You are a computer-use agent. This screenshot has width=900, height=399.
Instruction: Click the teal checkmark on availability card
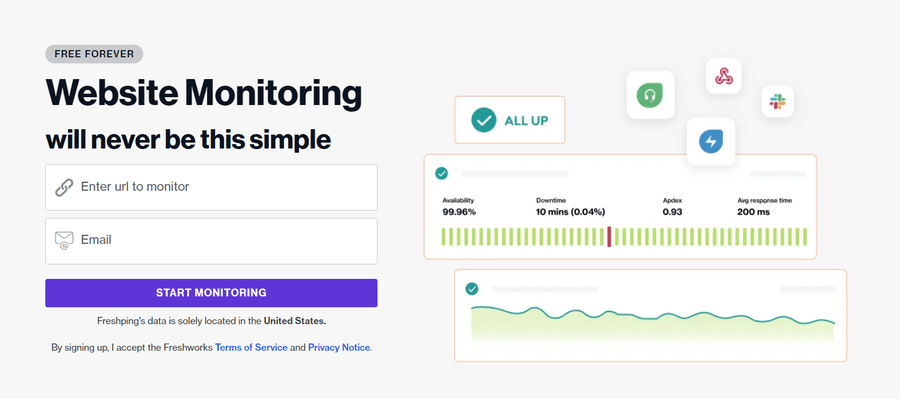click(x=441, y=173)
